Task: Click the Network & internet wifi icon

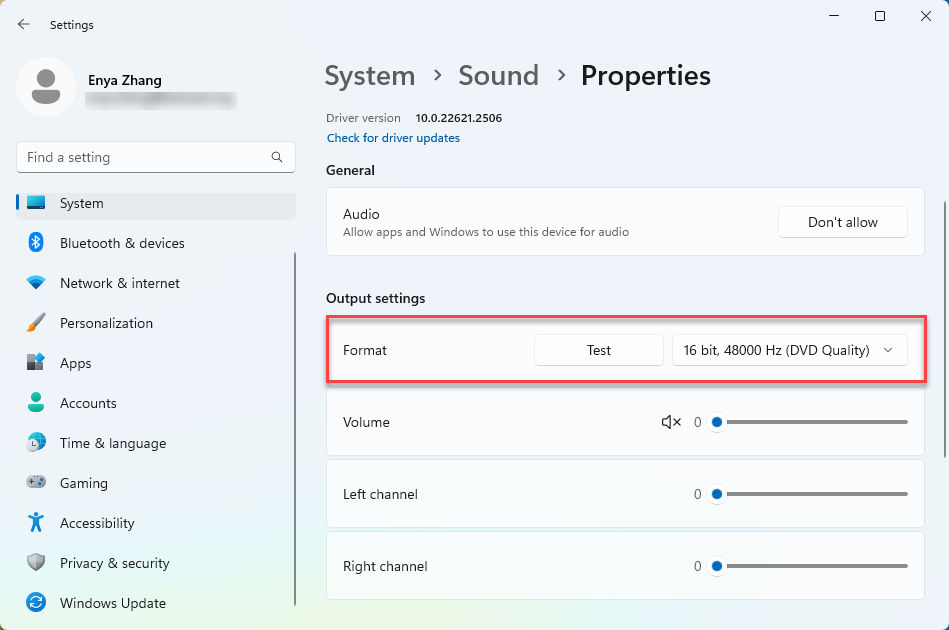Action: coord(36,283)
